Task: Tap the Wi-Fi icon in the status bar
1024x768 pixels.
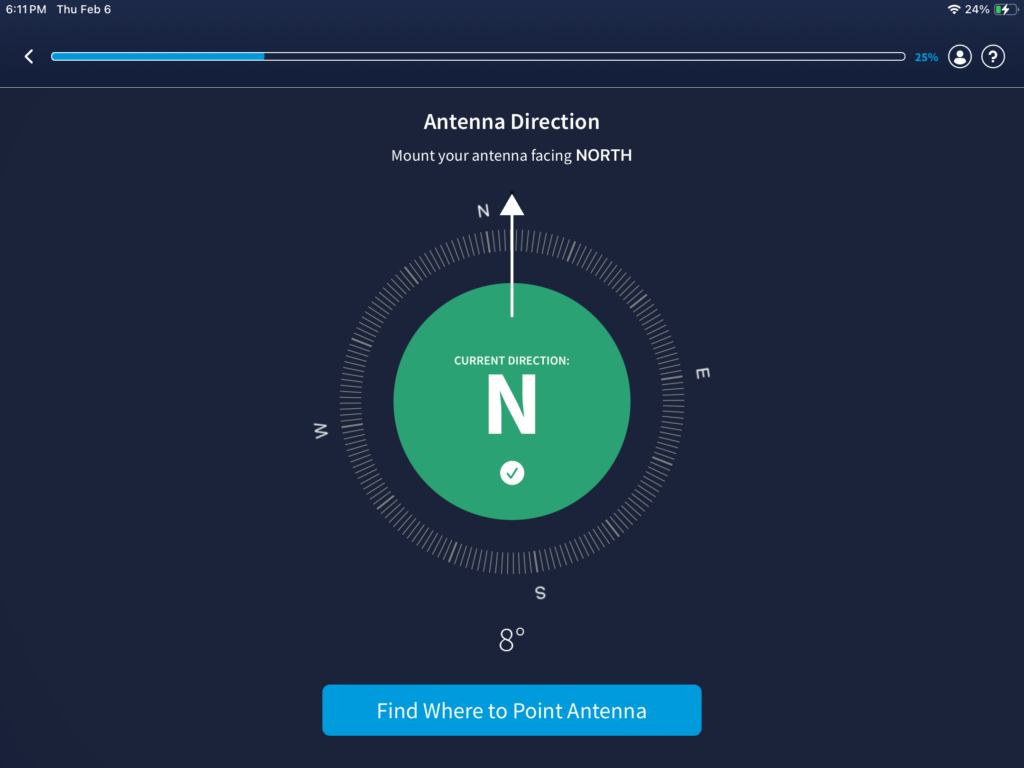Action: pos(954,9)
